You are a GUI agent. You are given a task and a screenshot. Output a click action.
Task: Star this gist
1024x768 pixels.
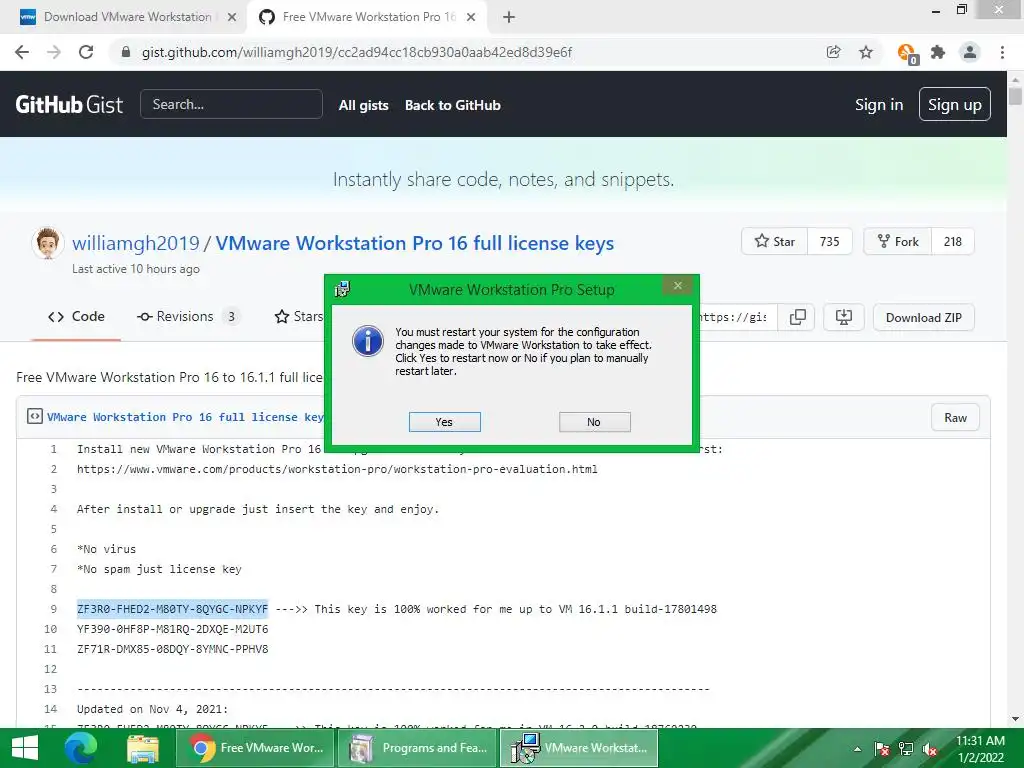point(775,242)
